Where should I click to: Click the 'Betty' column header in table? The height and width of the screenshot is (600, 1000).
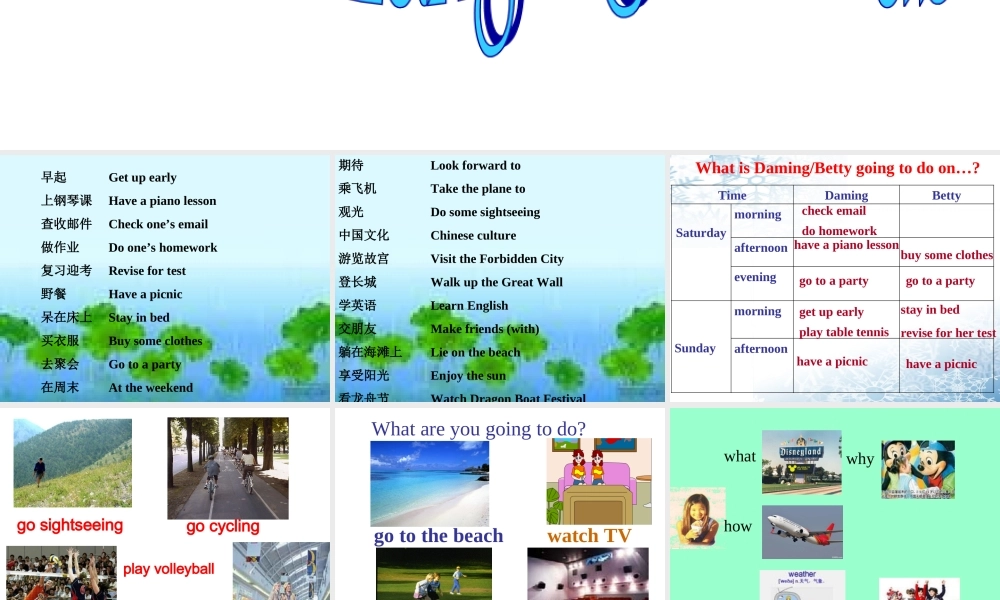946,195
